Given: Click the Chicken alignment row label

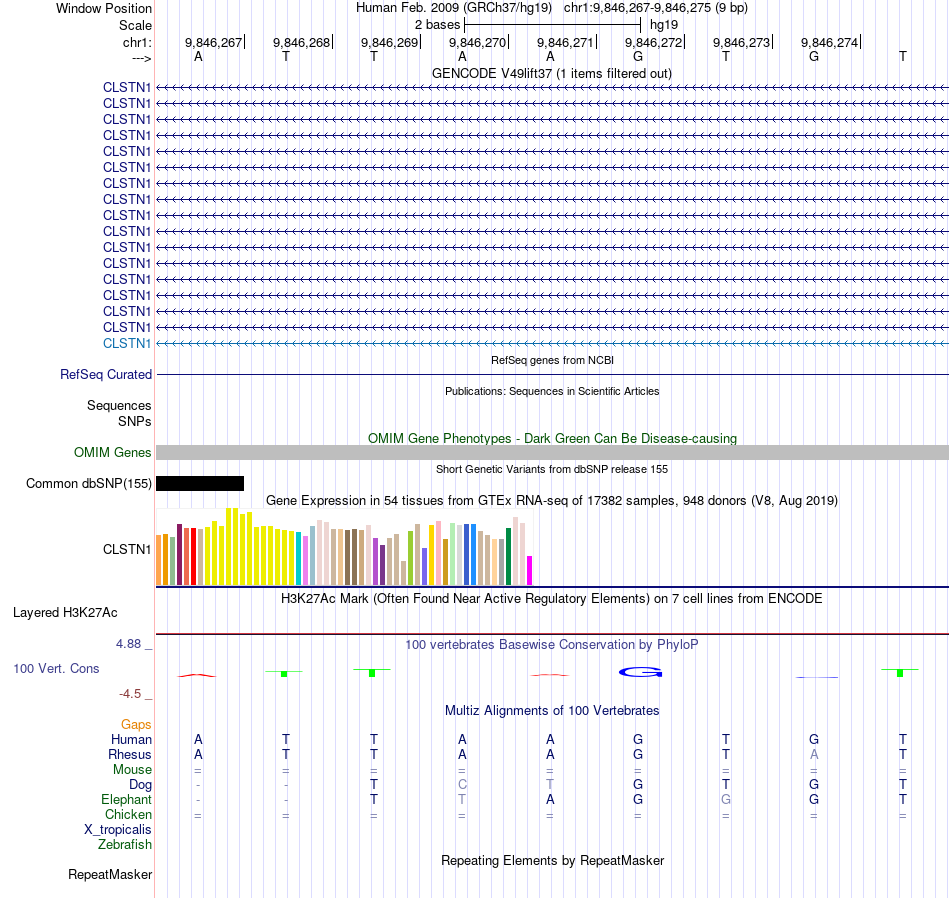Looking at the screenshot, I should click(x=128, y=814).
